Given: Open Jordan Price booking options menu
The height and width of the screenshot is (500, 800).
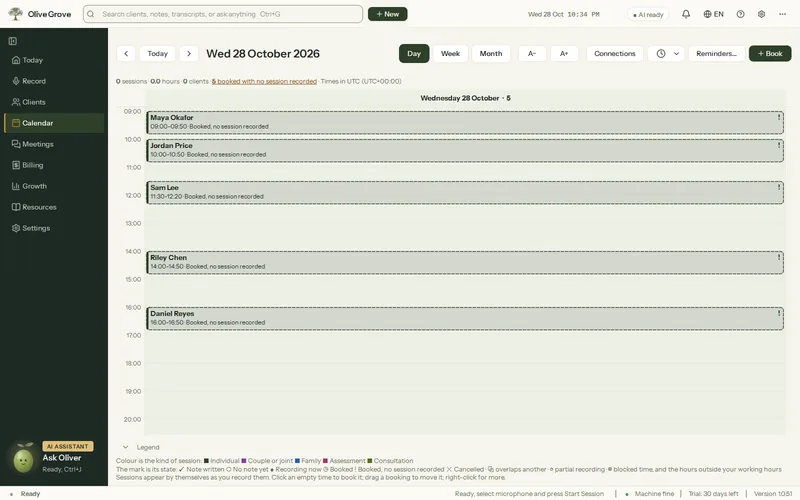Looking at the screenshot, I should click(x=779, y=145).
